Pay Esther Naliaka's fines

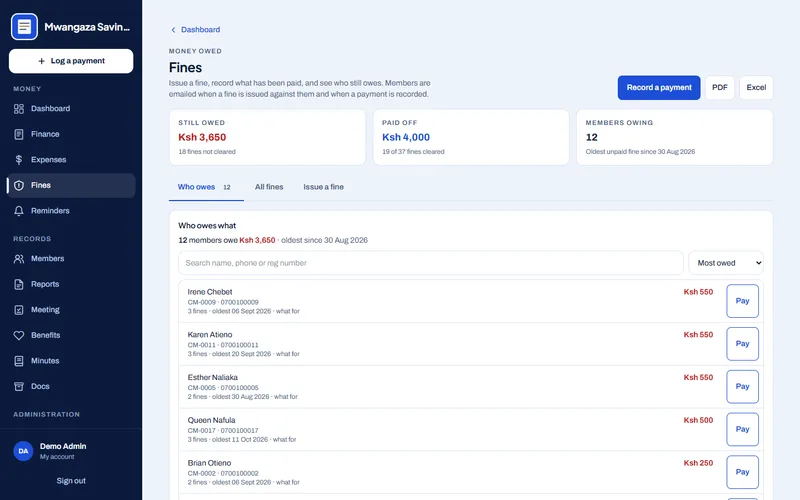[742, 387]
